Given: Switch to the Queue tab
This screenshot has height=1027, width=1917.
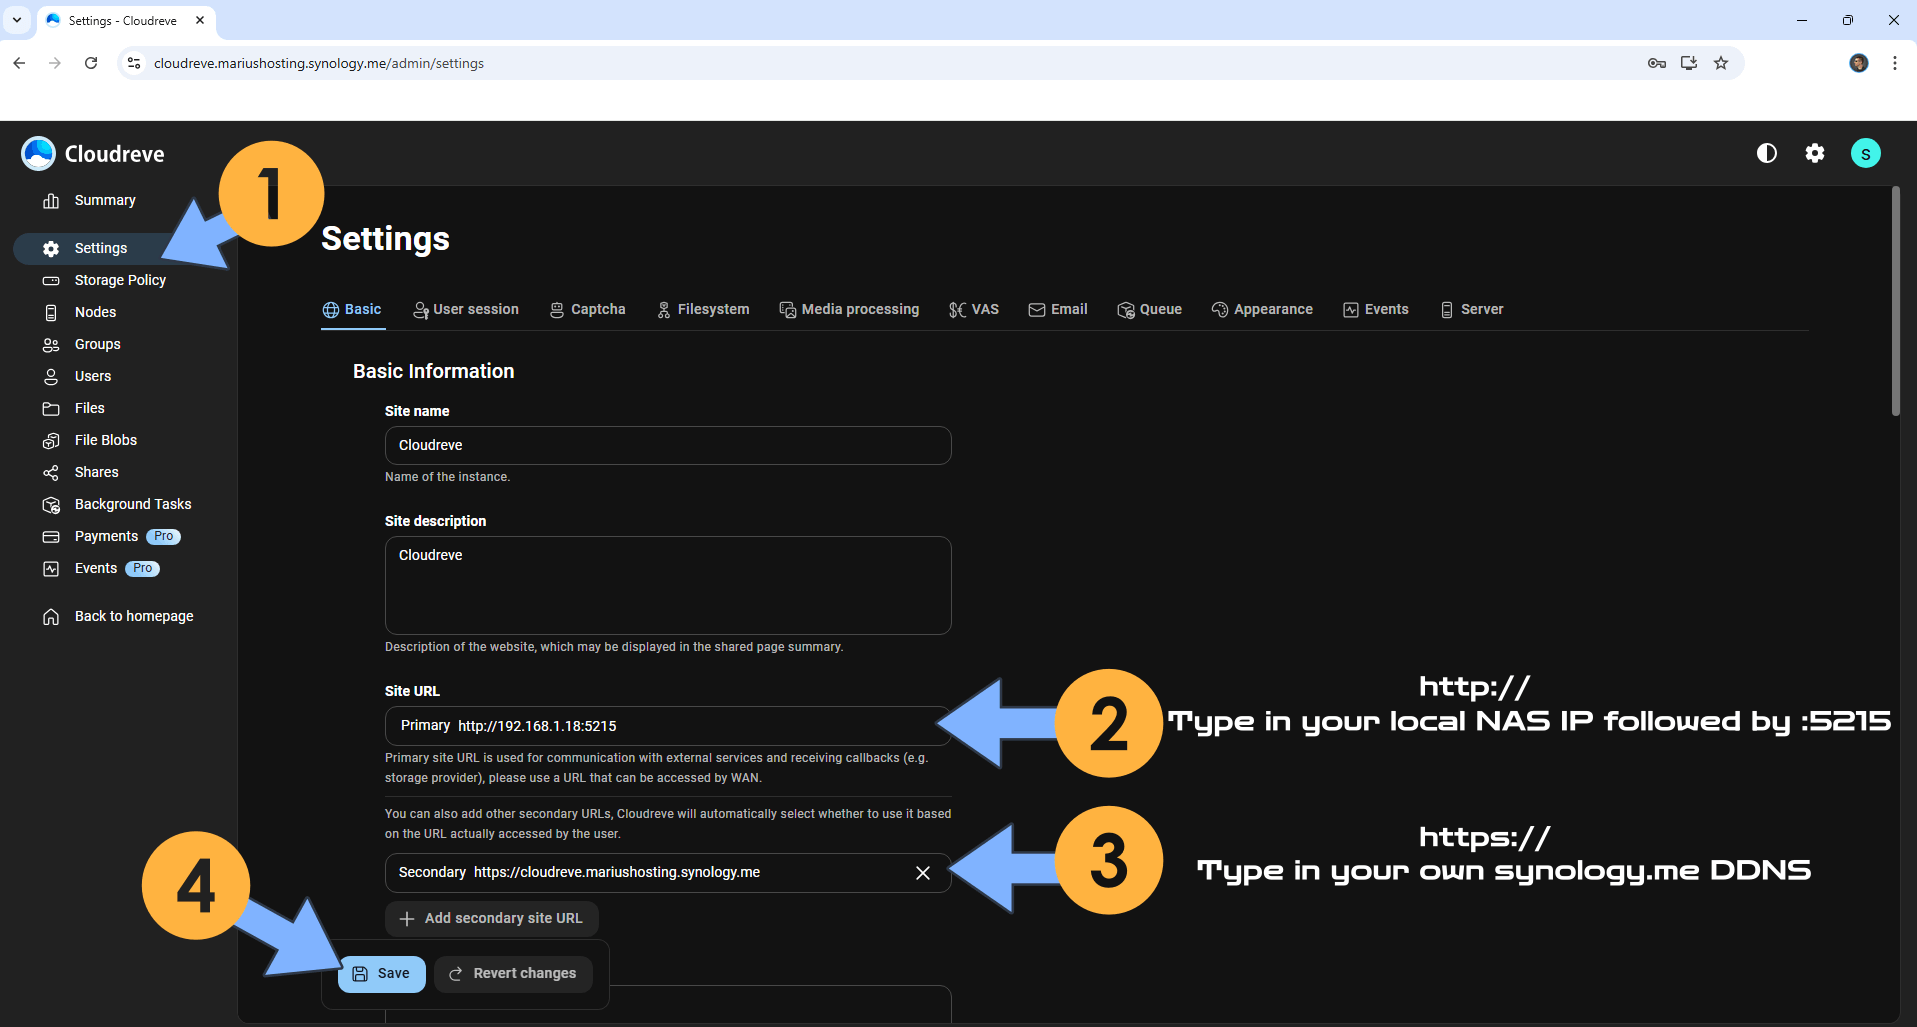Looking at the screenshot, I should [x=1150, y=309].
